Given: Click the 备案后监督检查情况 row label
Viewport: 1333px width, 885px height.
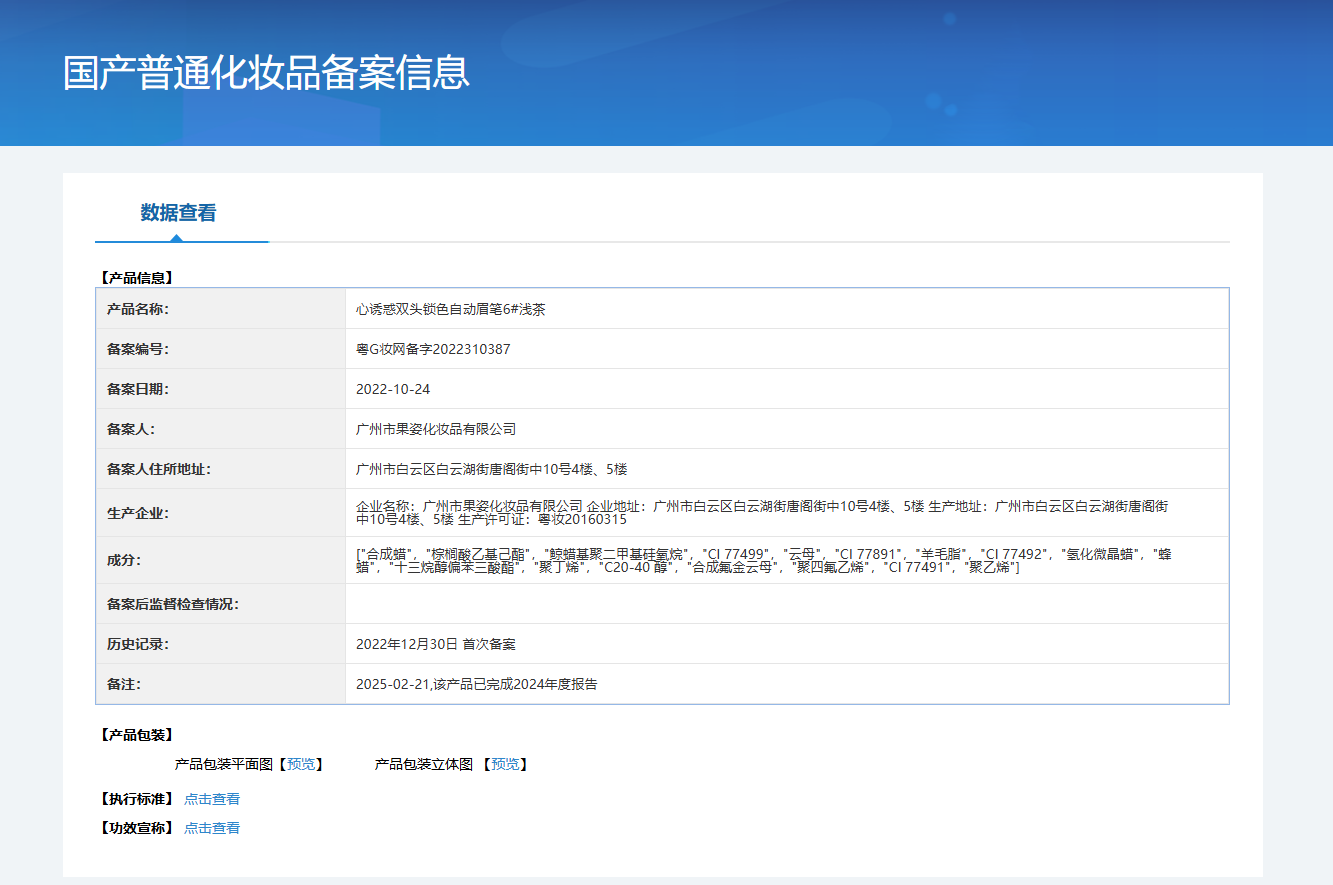Looking at the screenshot, I should 173,604.
